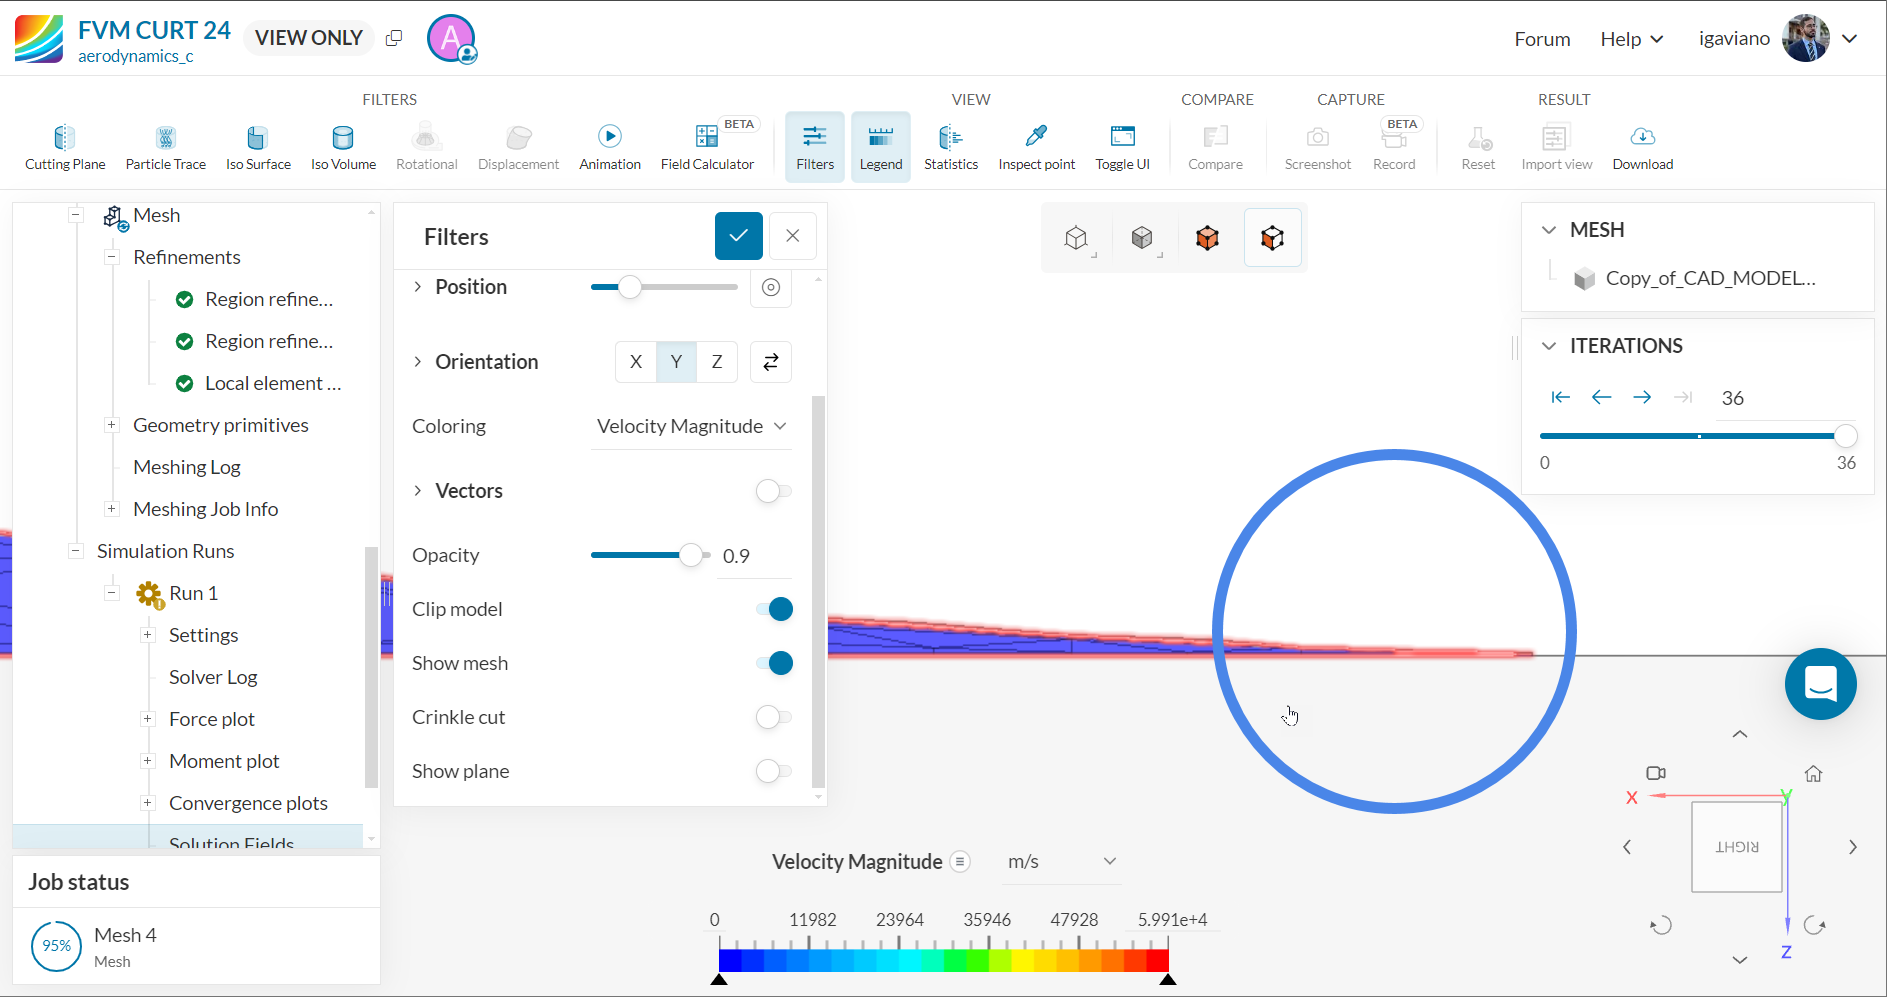Viewport: 1887px width, 997px height.
Task: Open the Solver Log item
Action: pyautogui.click(x=213, y=677)
